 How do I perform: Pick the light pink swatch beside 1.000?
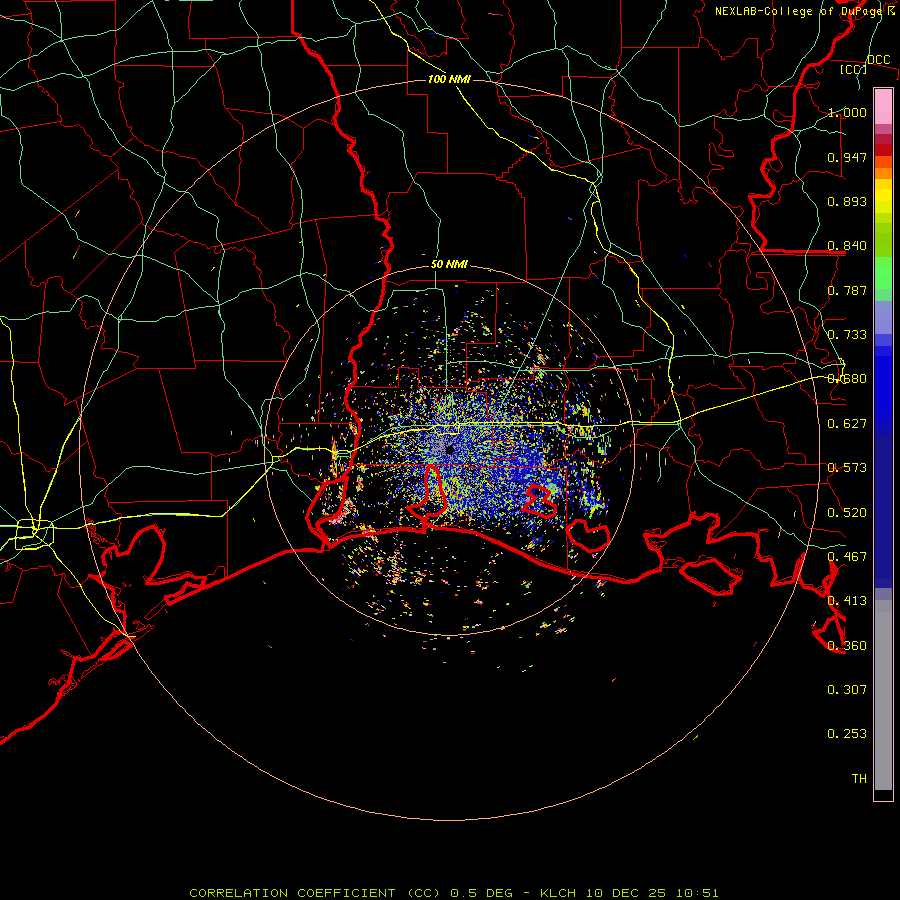click(x=883, y=107)
